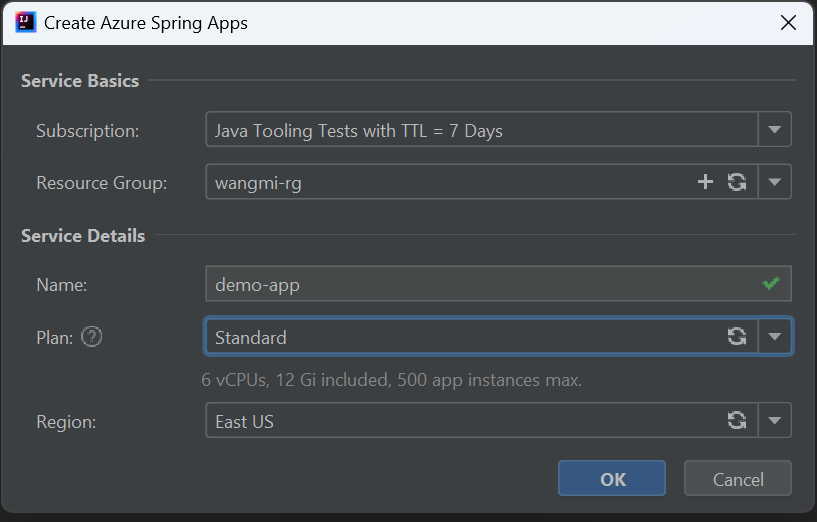Click the 'Create Azure Spring Apps' title text
Viewport: 817px width, 522px height.
[x=146, y=23]
